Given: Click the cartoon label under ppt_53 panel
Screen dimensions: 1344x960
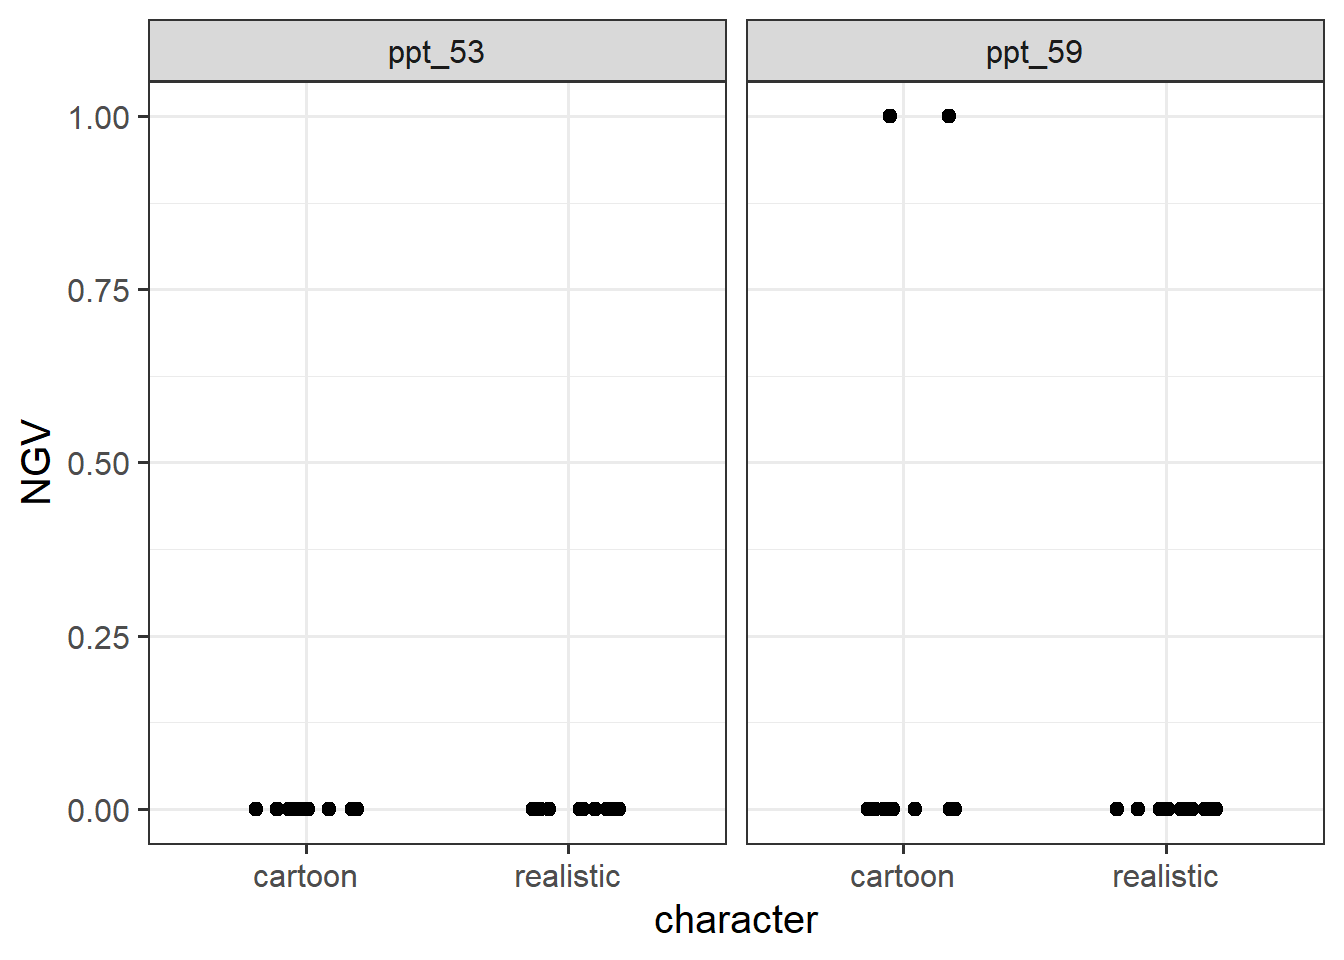Looking at the screenshot, I should (305, 877).
